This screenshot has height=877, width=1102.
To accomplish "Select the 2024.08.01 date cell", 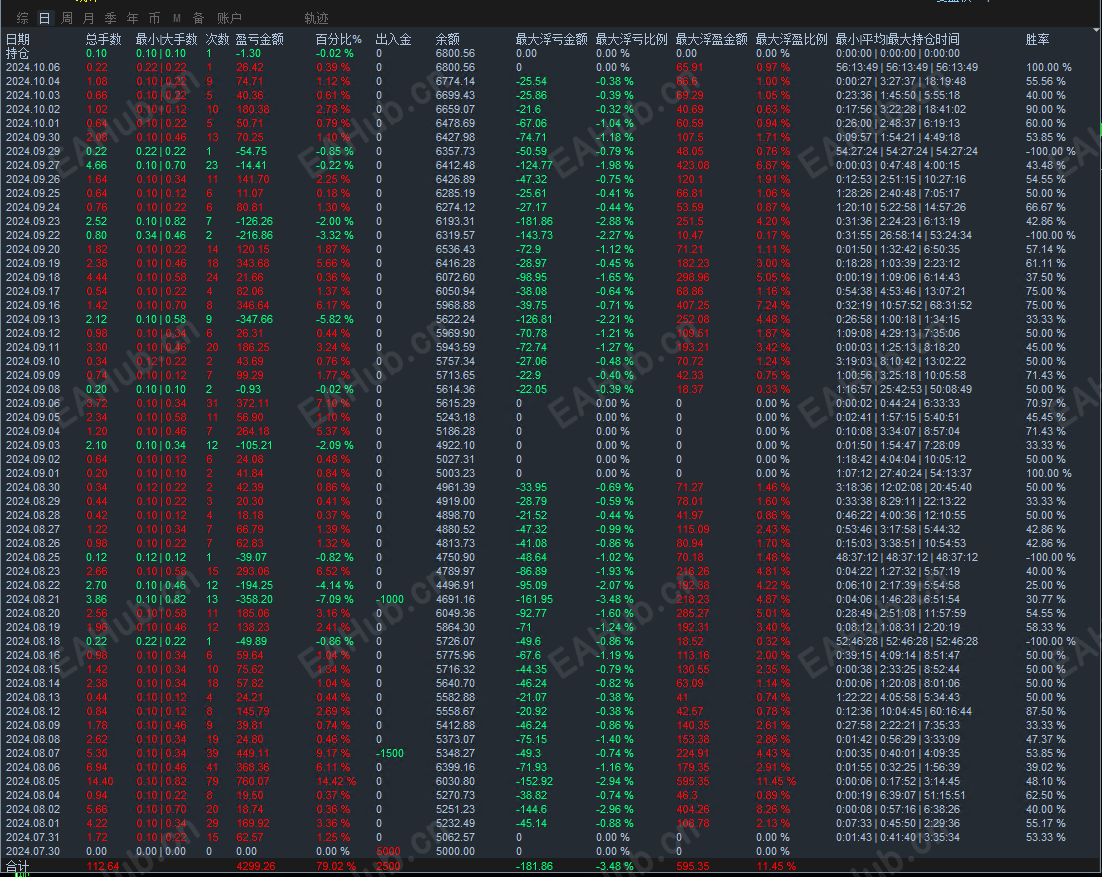I will [x=33, y=824].
